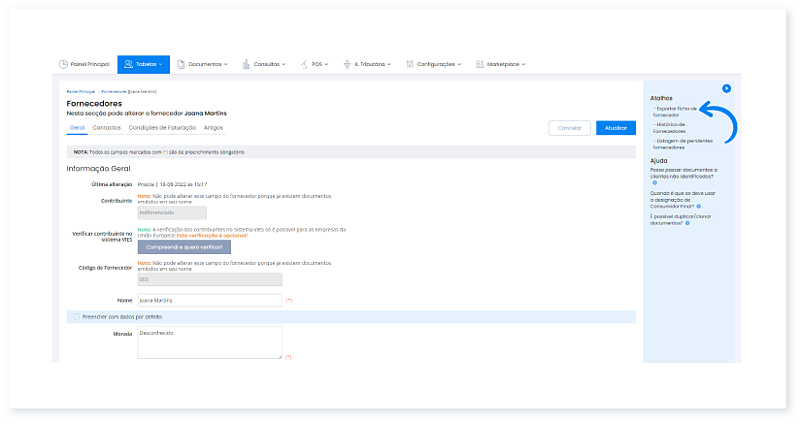Open the Documentos dropdown arrow
The image size is (800, 423).
226,64
